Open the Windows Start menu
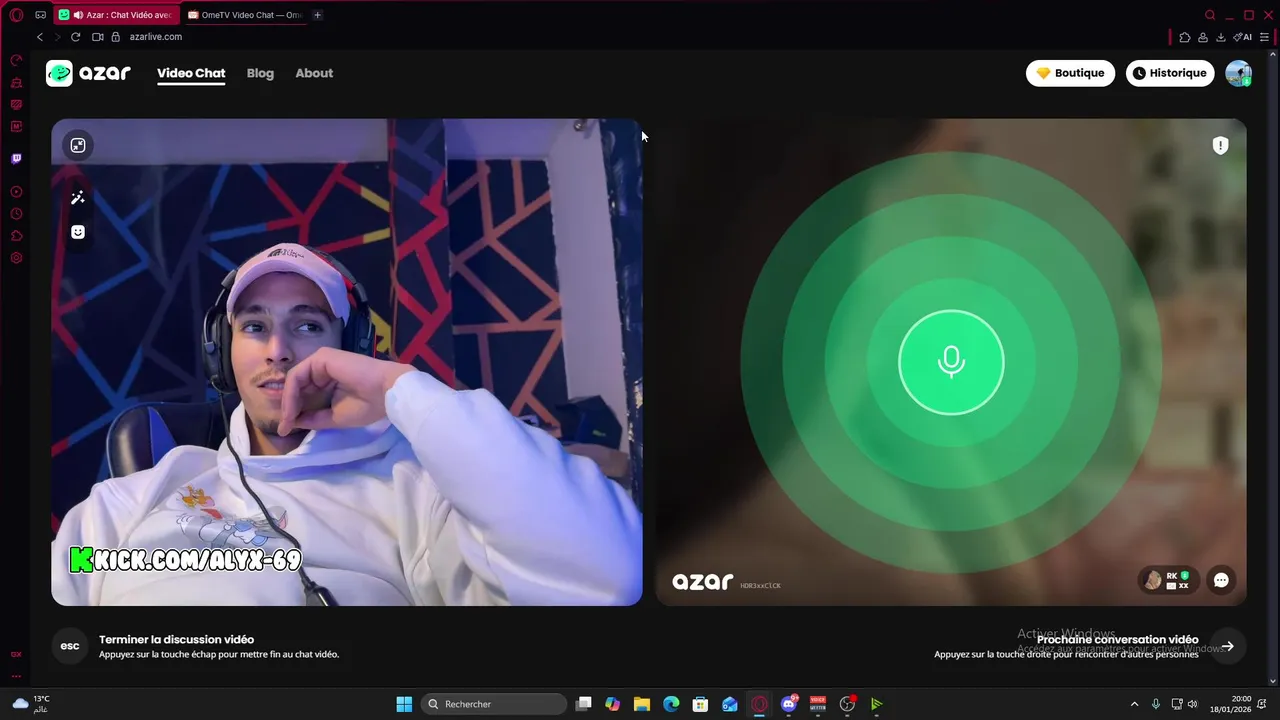Screen dimensions: 1280x720 coord(404,704)
